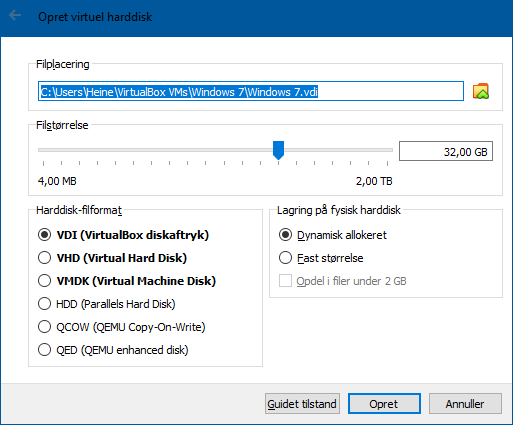Click the 32,00 GB size field
The image size is (513, 425).
pyautogui.click(x=446, y=151)
